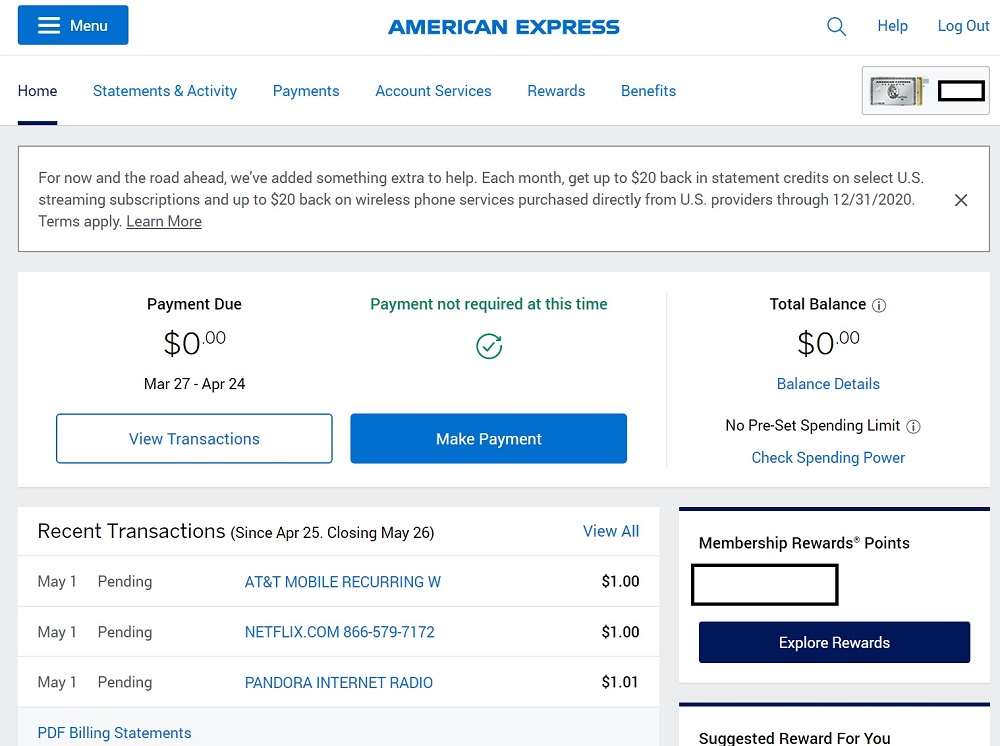
Task: Click View Transactions
Action: click(194, 438)
